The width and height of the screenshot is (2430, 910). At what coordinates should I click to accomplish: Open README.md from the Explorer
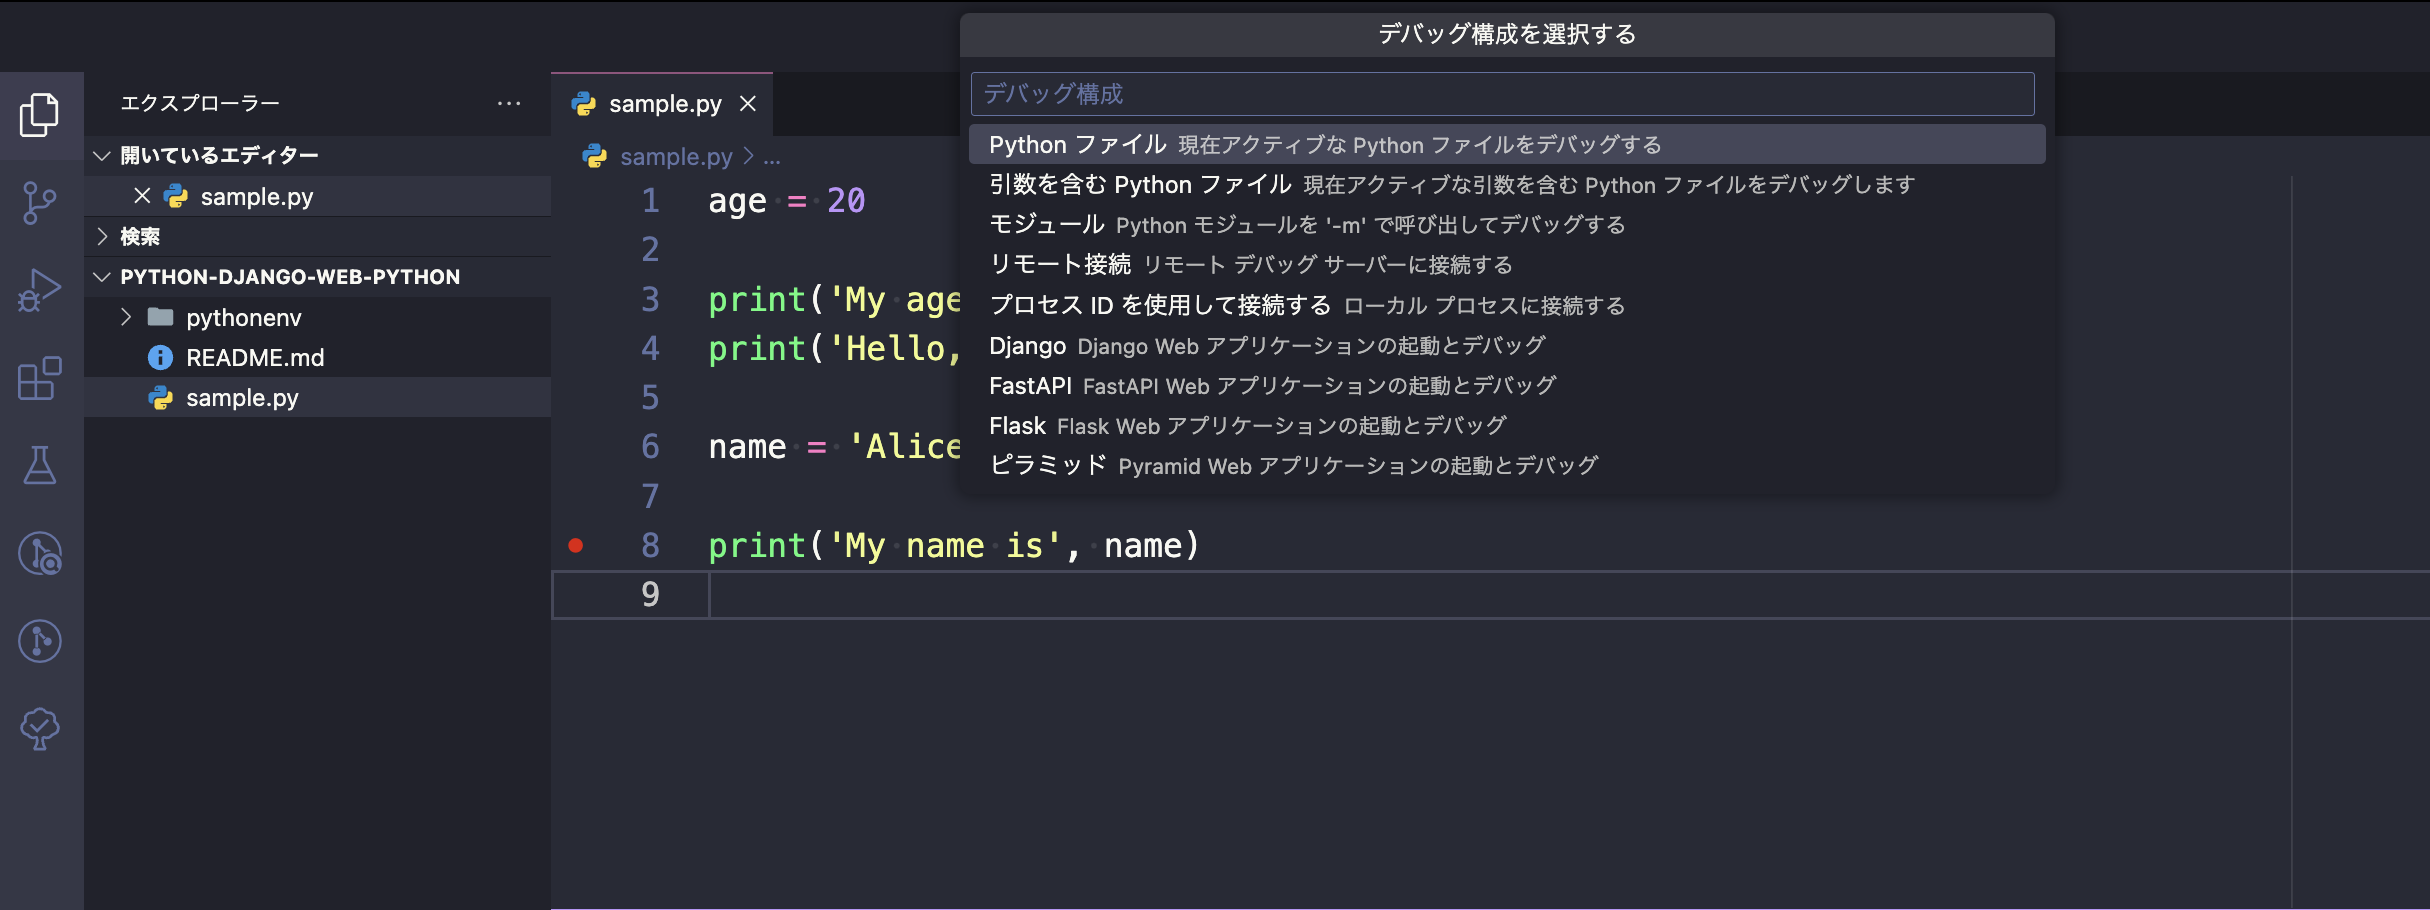point(256,357)
